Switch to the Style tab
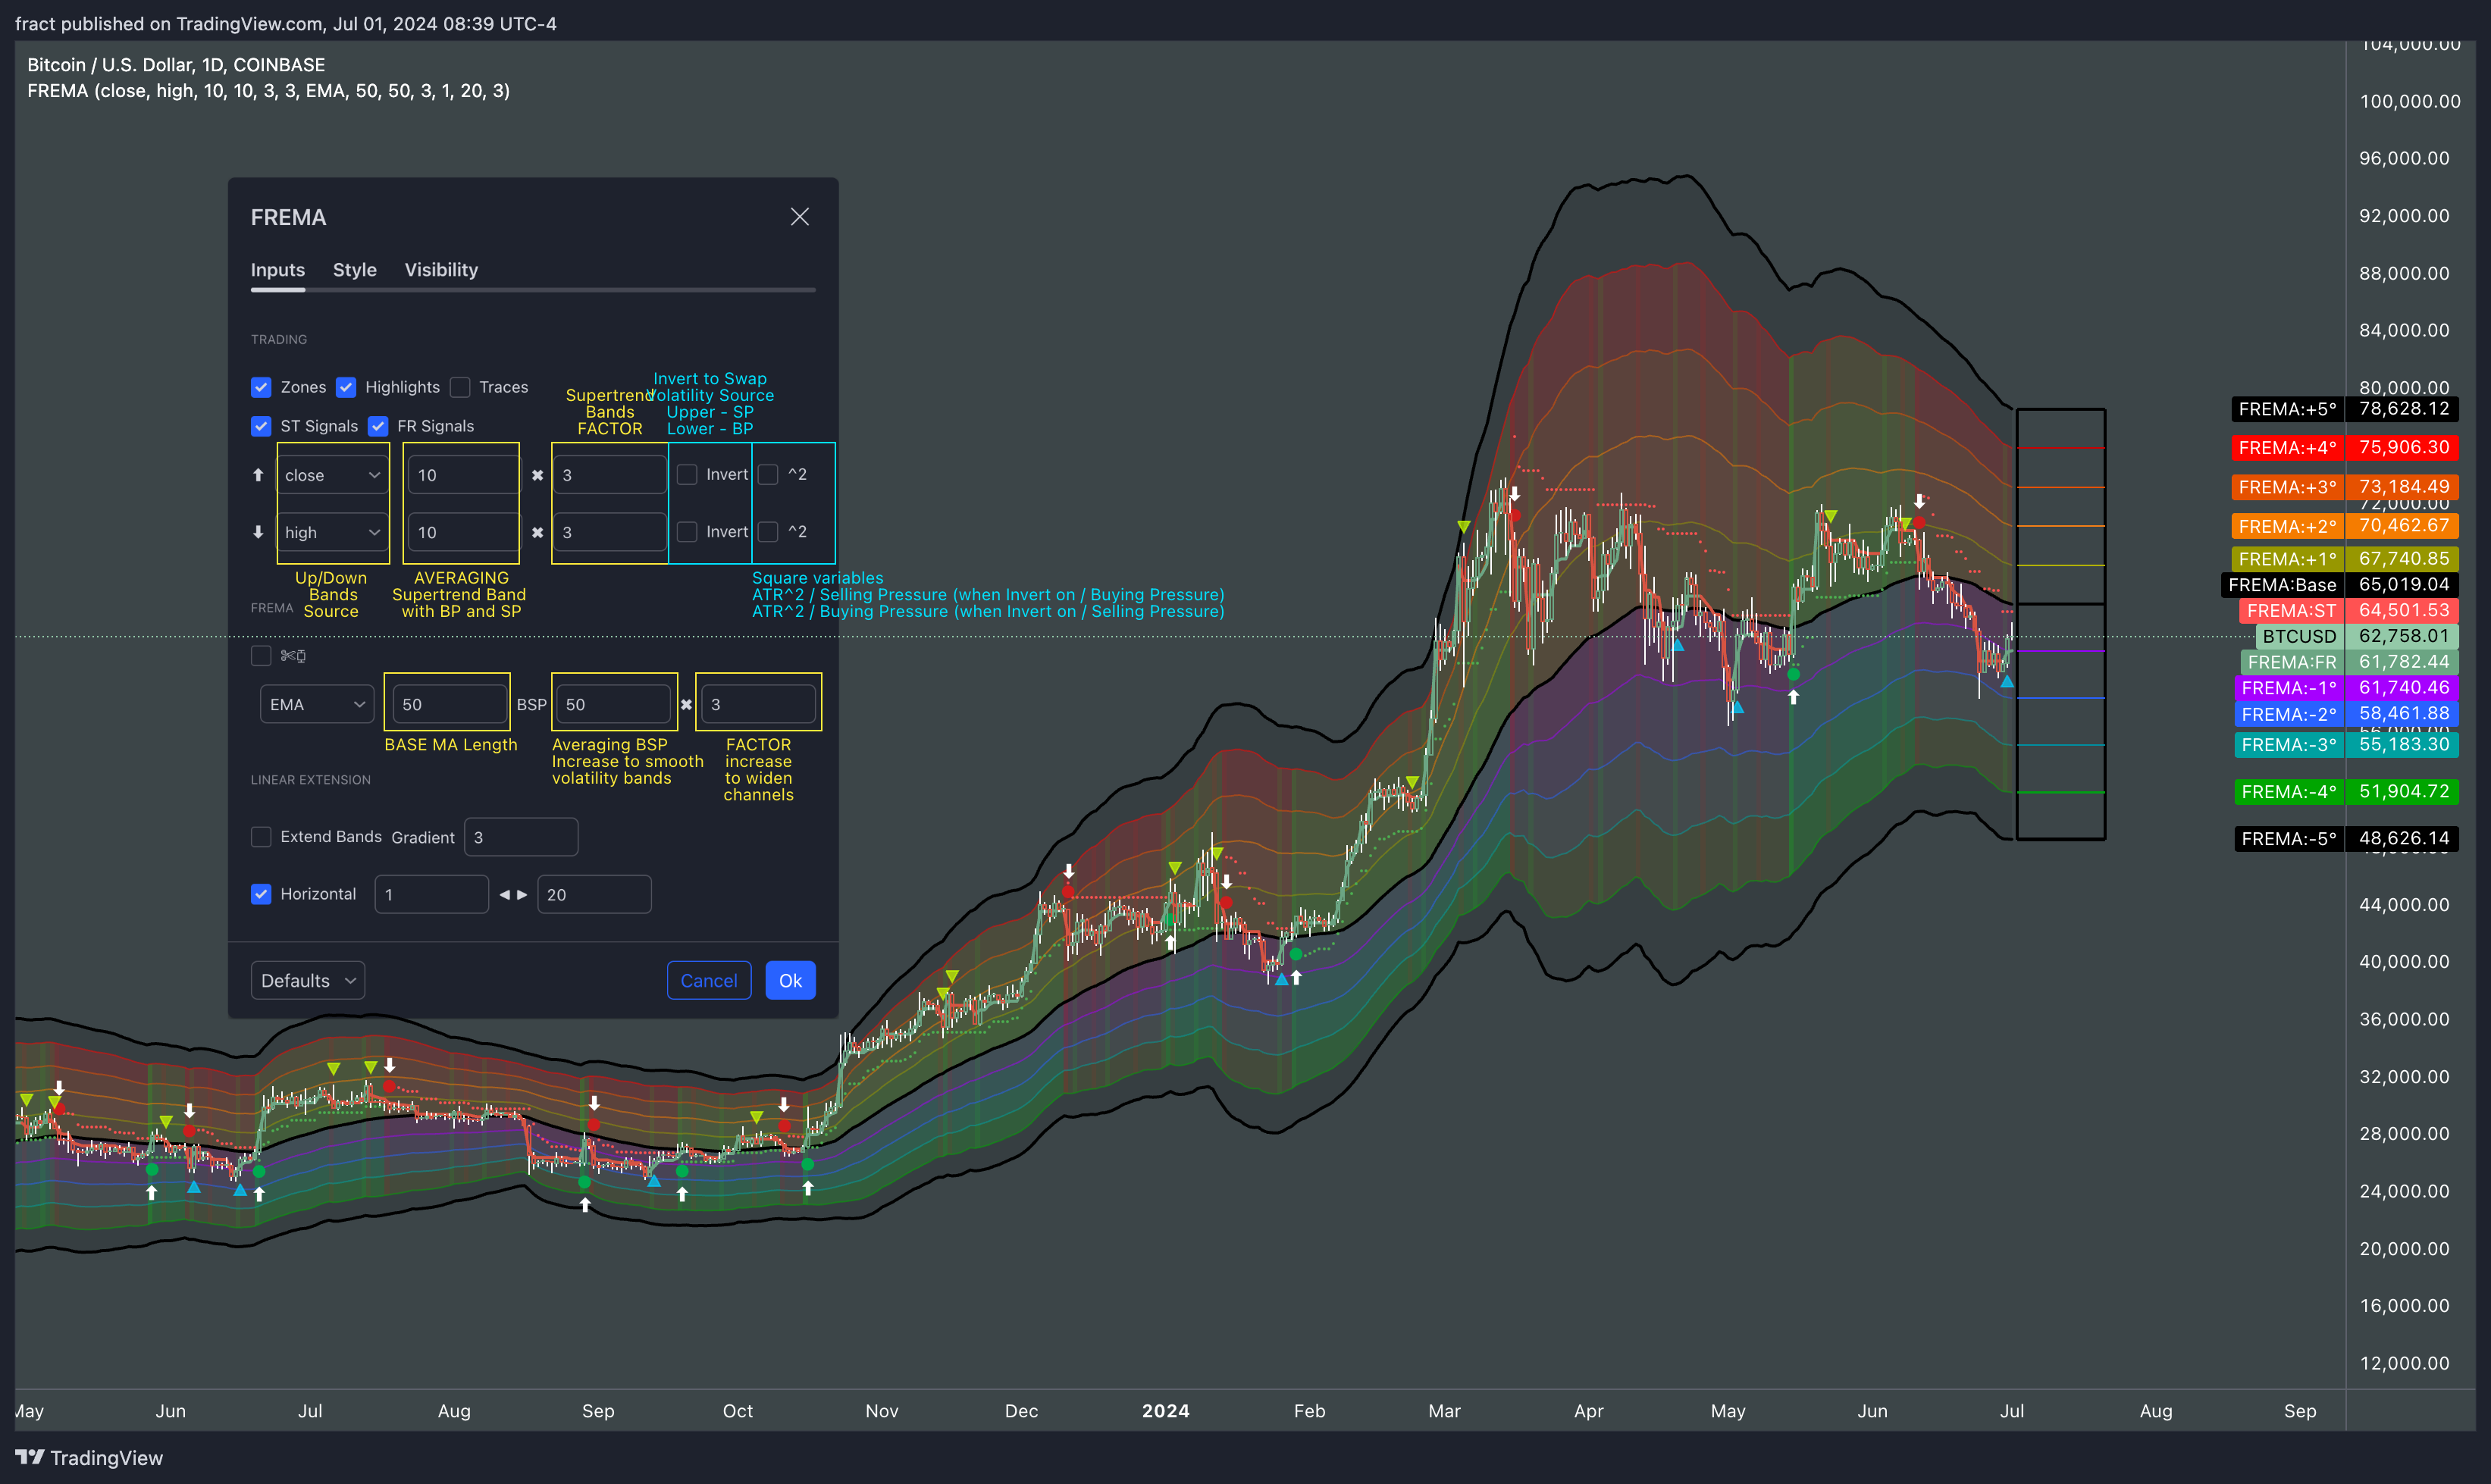Screen dimensions: 2491x1484 pos(355,270)
